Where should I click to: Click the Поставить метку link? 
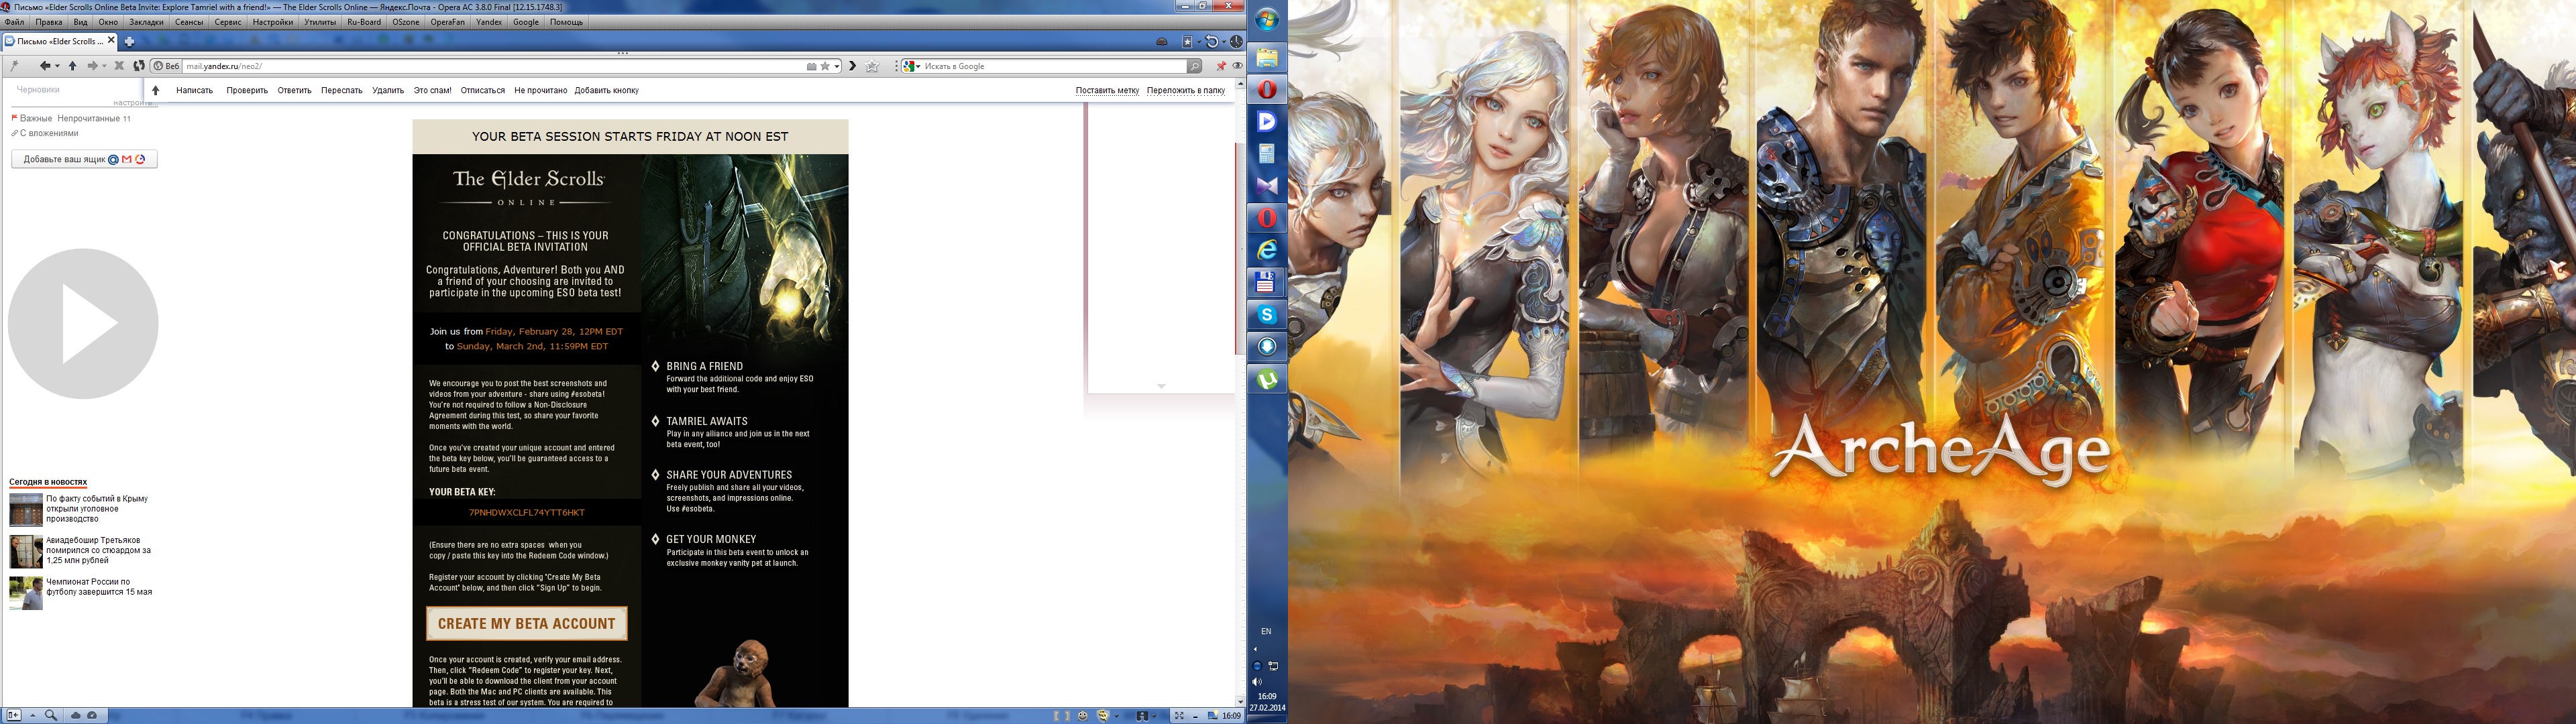[1107, 90]
